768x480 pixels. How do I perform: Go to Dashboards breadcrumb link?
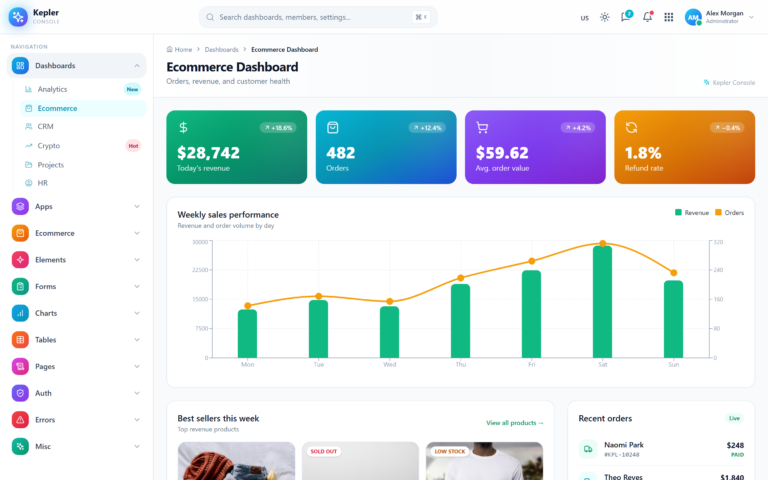(221, 49)
